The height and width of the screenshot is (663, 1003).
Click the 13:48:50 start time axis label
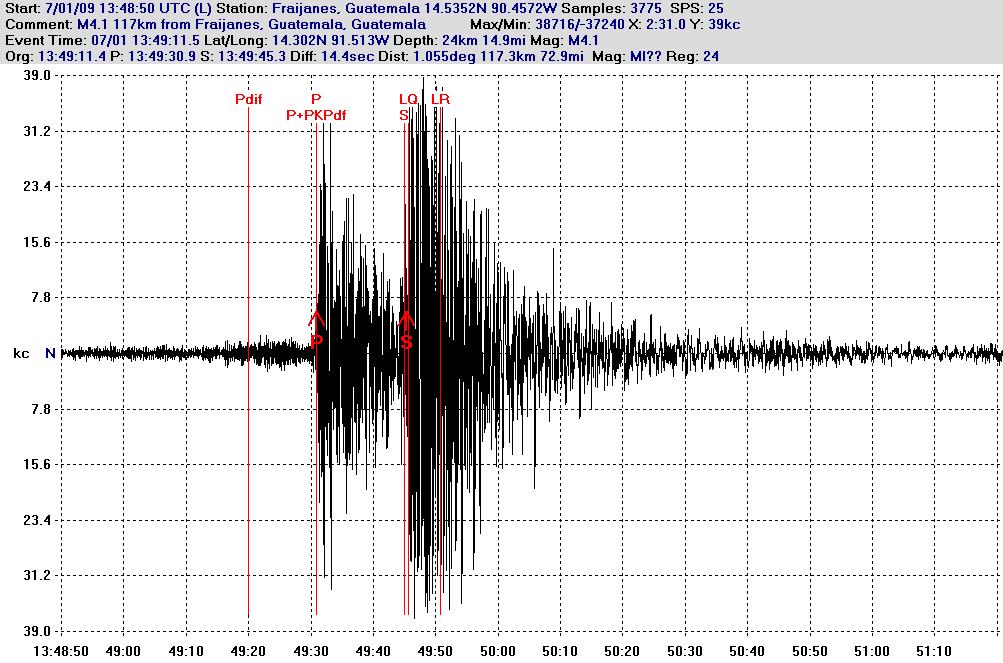click(61, 650)
